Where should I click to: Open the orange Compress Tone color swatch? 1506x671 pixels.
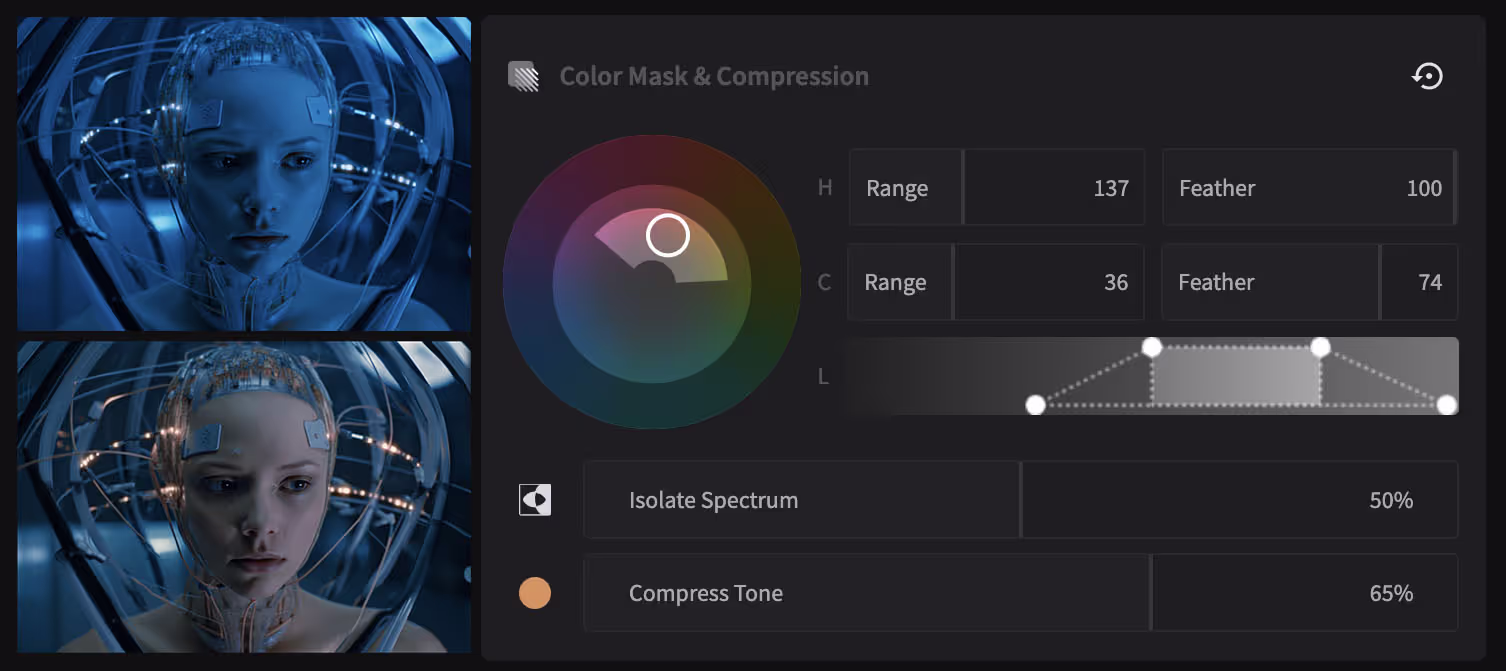(535, 593)
